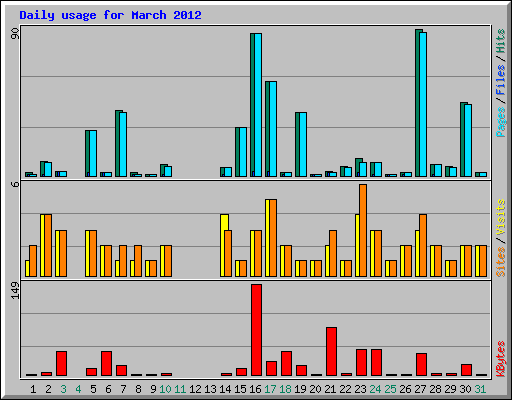Click the cyan Pages bar for day 7
The image size is (512, 400).
123,145
